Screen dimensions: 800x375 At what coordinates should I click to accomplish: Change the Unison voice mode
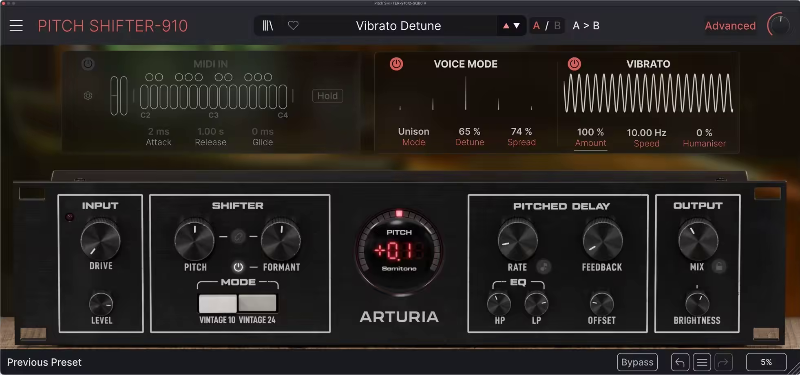pyautogui.click(x=413, y=132)
